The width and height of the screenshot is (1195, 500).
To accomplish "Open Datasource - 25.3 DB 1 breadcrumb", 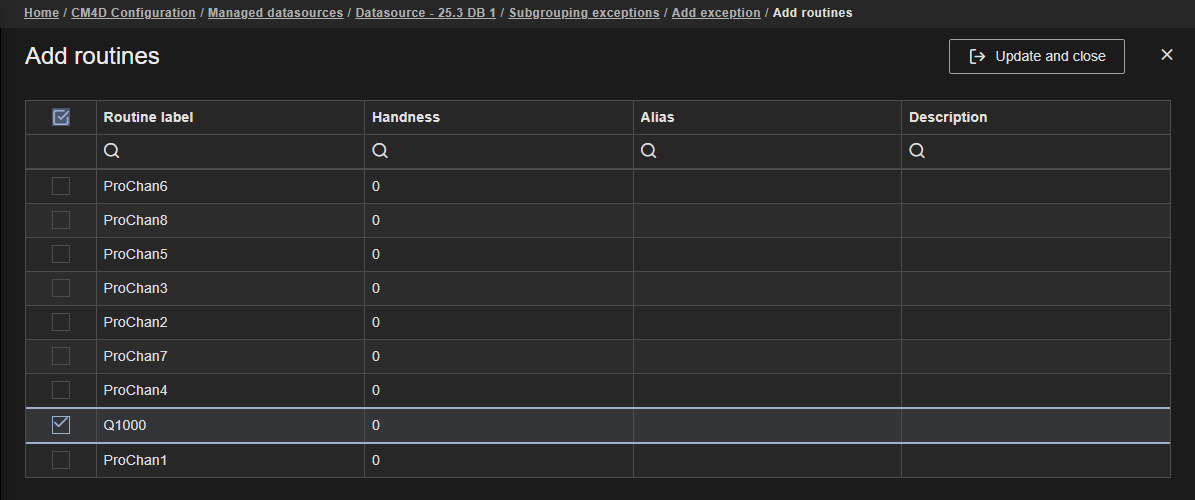I will [425, 13].
